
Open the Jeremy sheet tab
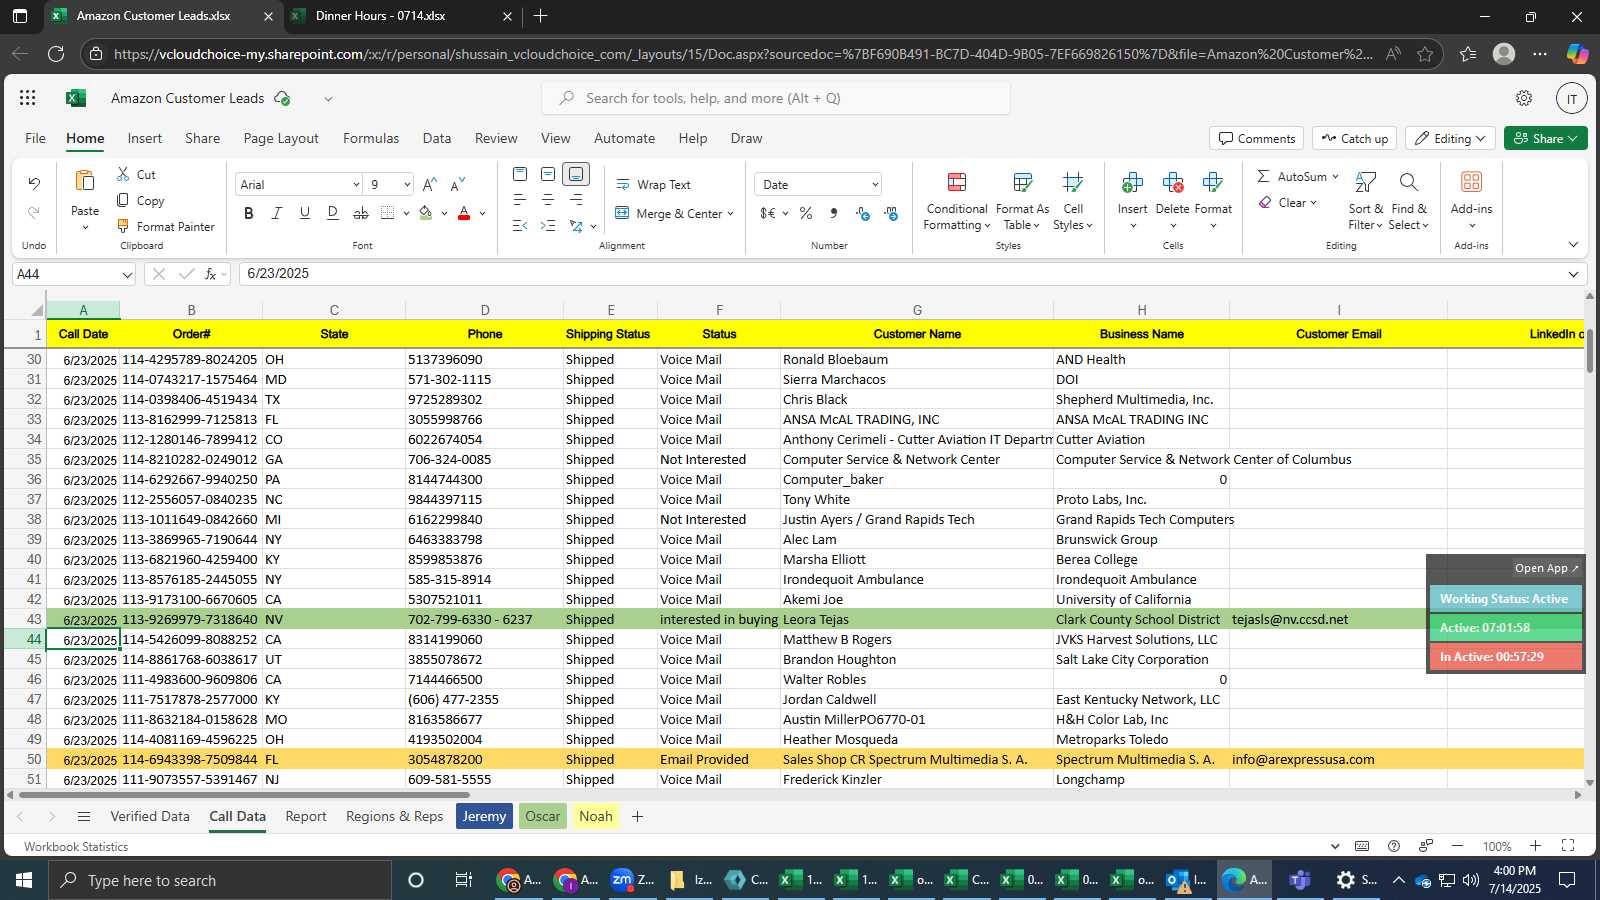(484, 817)
